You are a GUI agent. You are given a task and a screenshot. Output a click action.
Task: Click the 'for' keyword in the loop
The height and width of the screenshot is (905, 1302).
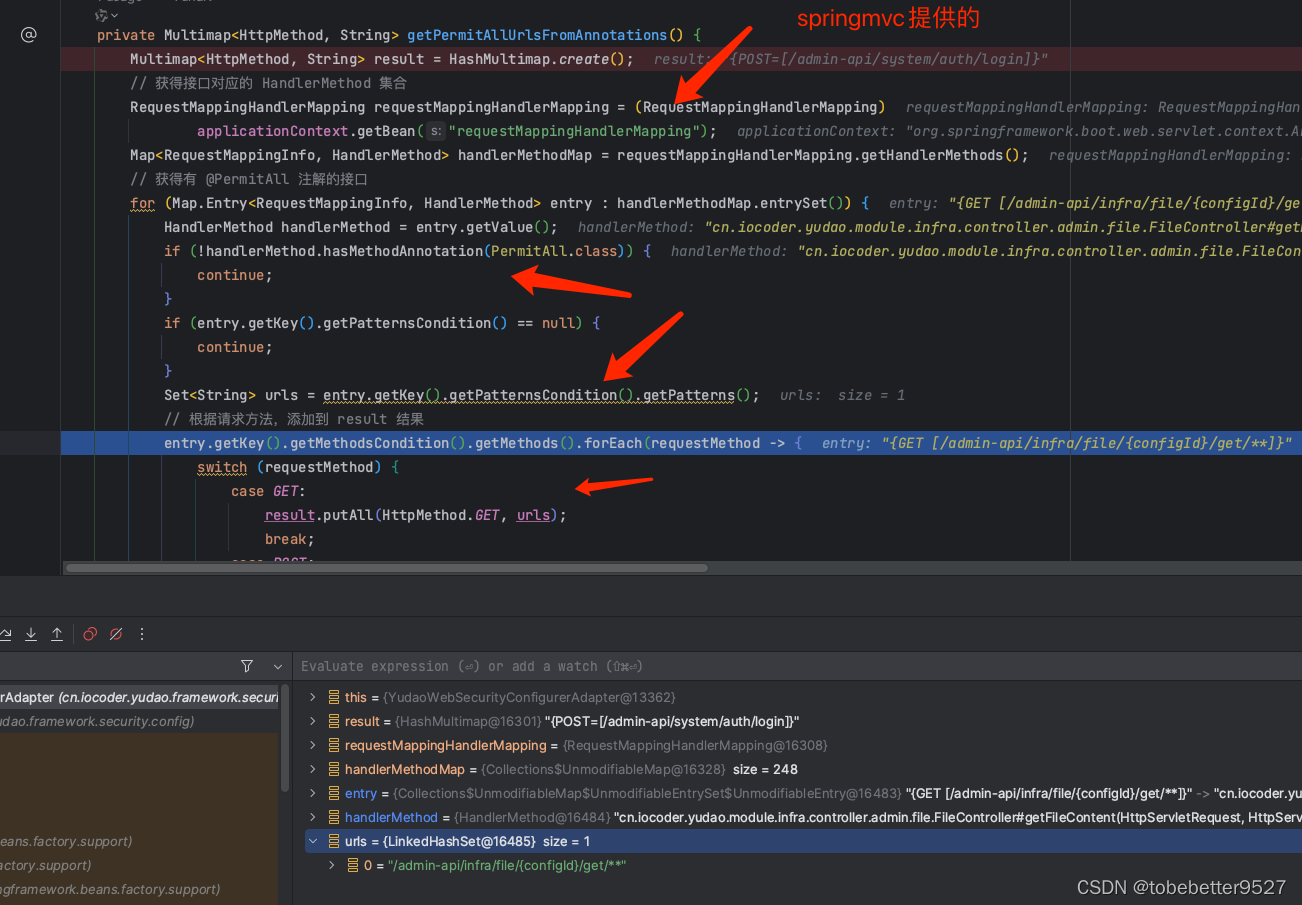142,203
